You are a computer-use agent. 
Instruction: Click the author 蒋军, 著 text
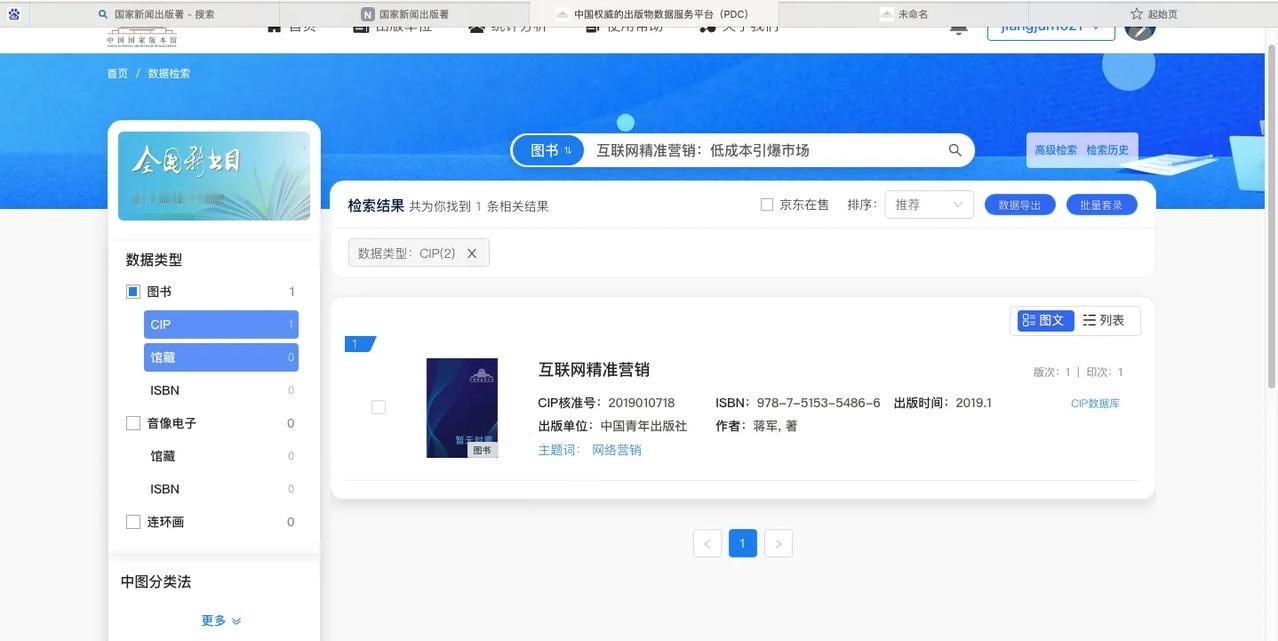click(x=756, y=426)
